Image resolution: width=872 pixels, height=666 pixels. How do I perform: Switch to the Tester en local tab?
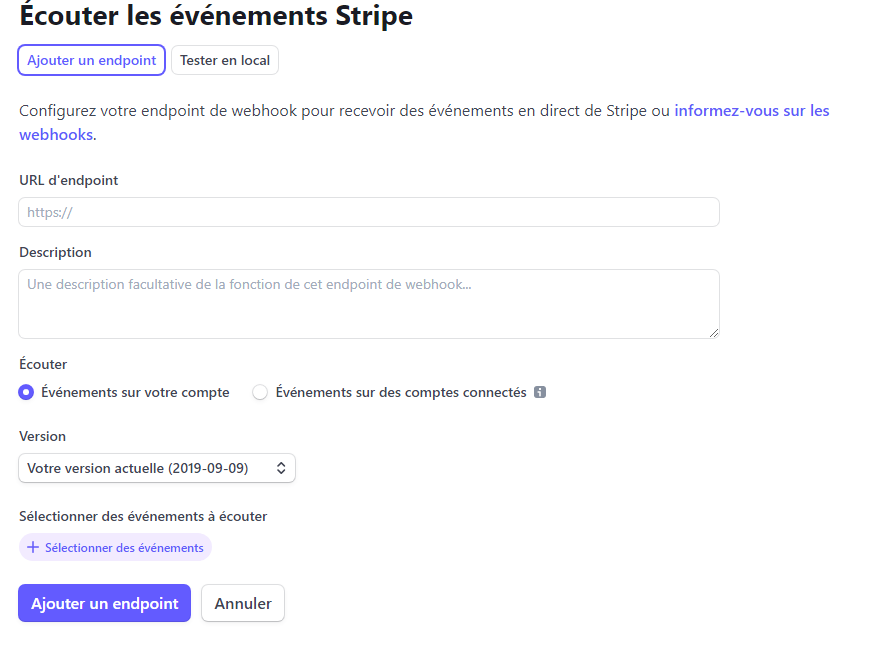click(224, 60)
